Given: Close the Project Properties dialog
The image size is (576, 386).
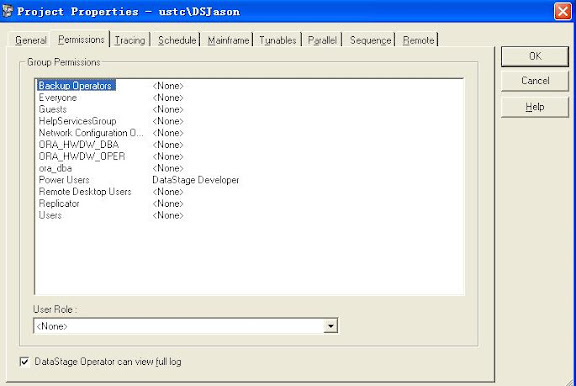Looking at the screenshot, I should [x=562, y=11].
